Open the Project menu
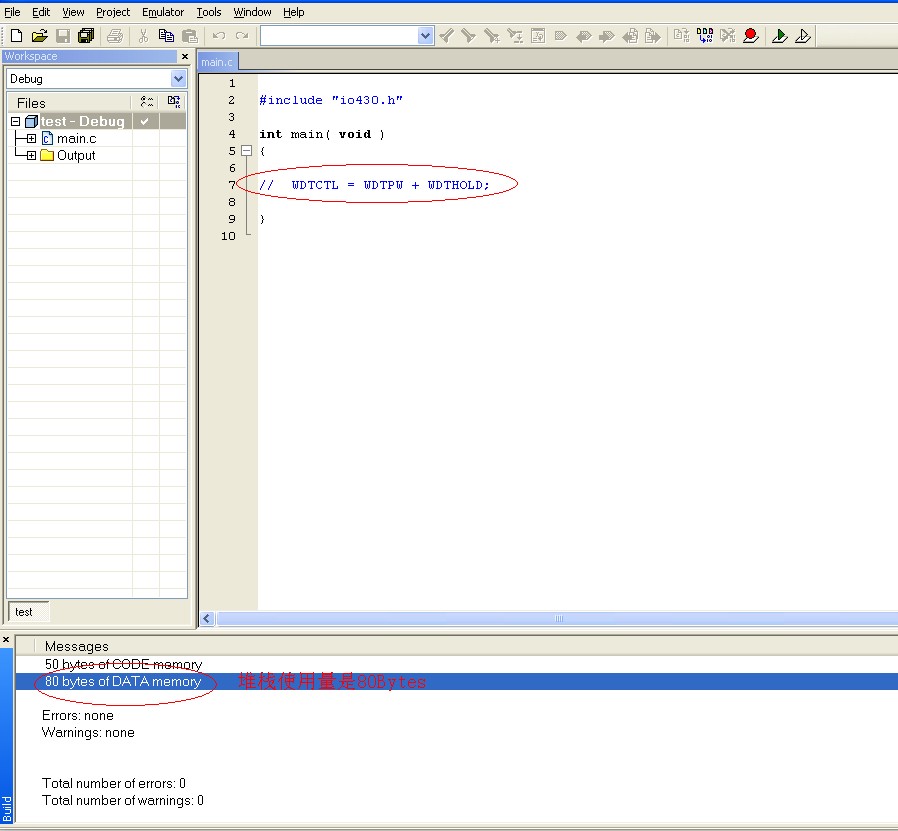 [x=113, y=12]
